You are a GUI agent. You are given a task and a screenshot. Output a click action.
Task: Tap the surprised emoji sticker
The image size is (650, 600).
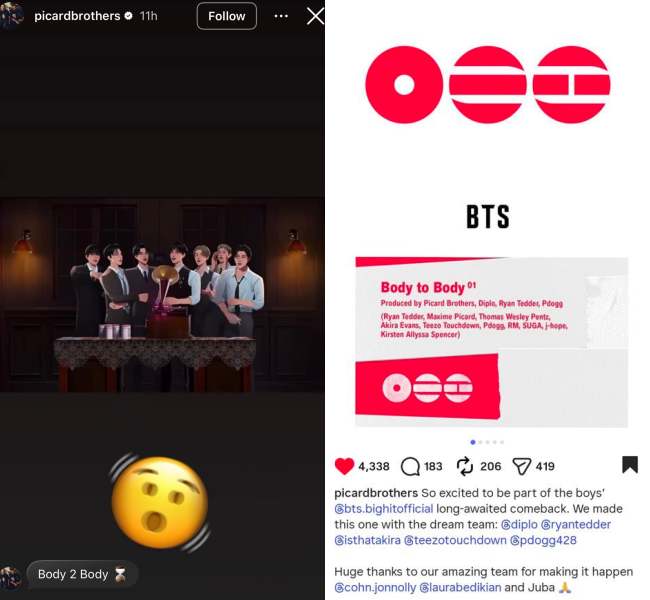pyautogui.click(x=160, y=503)
